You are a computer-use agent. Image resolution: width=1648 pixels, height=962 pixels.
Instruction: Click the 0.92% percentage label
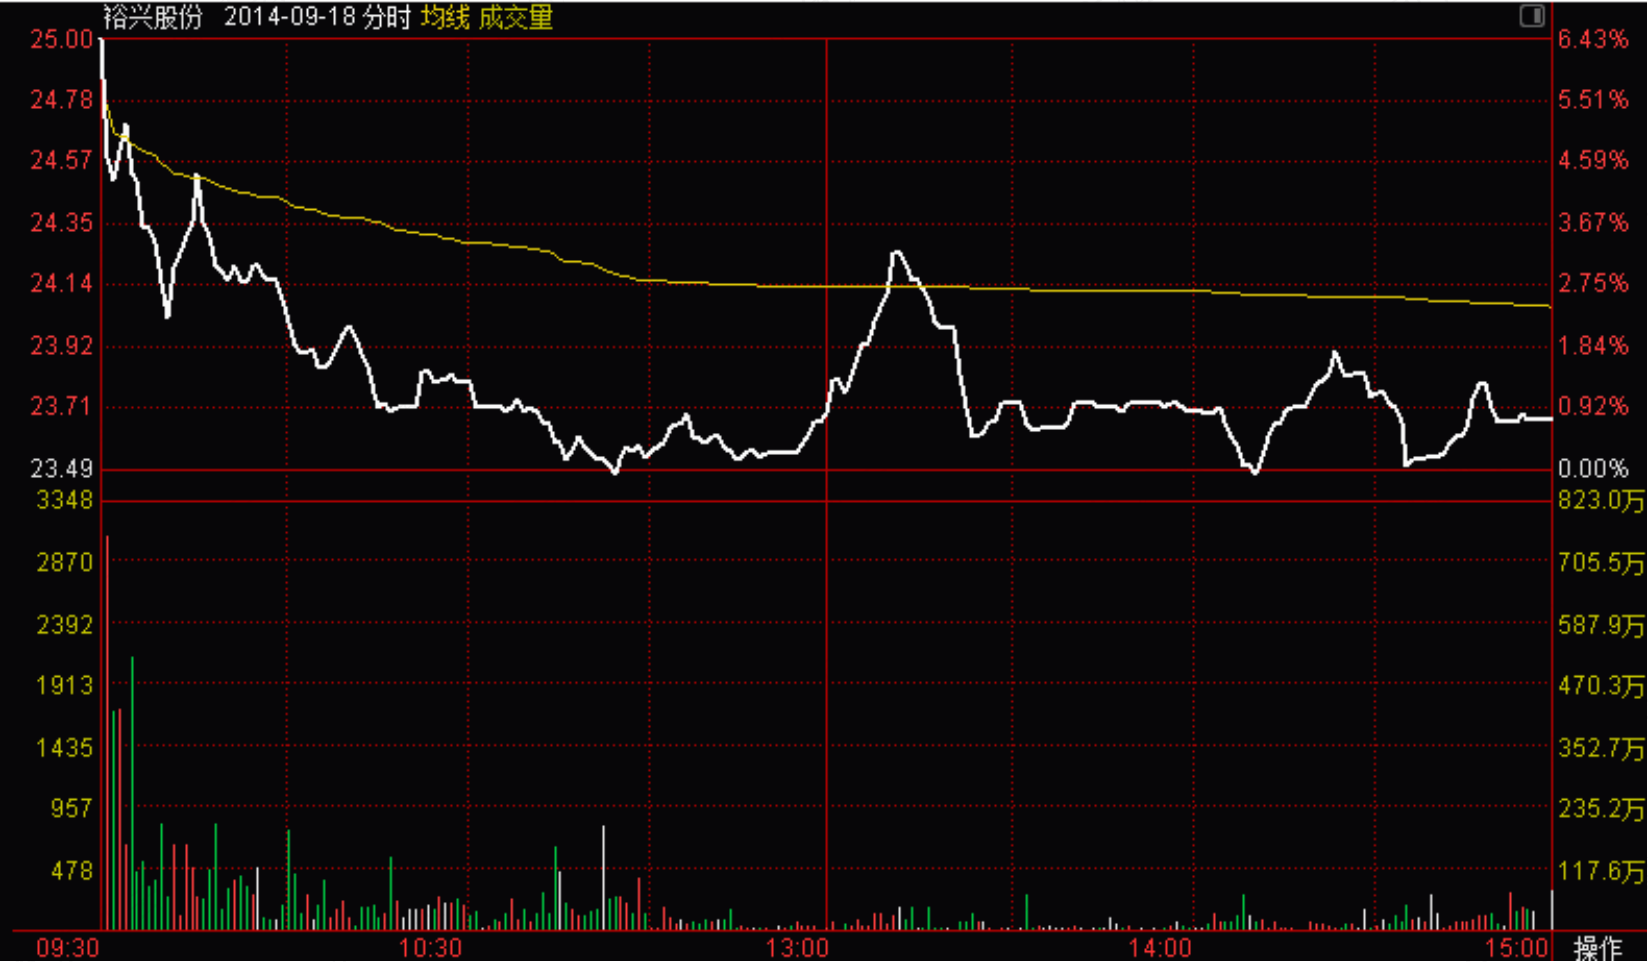tap(1594, 406)
